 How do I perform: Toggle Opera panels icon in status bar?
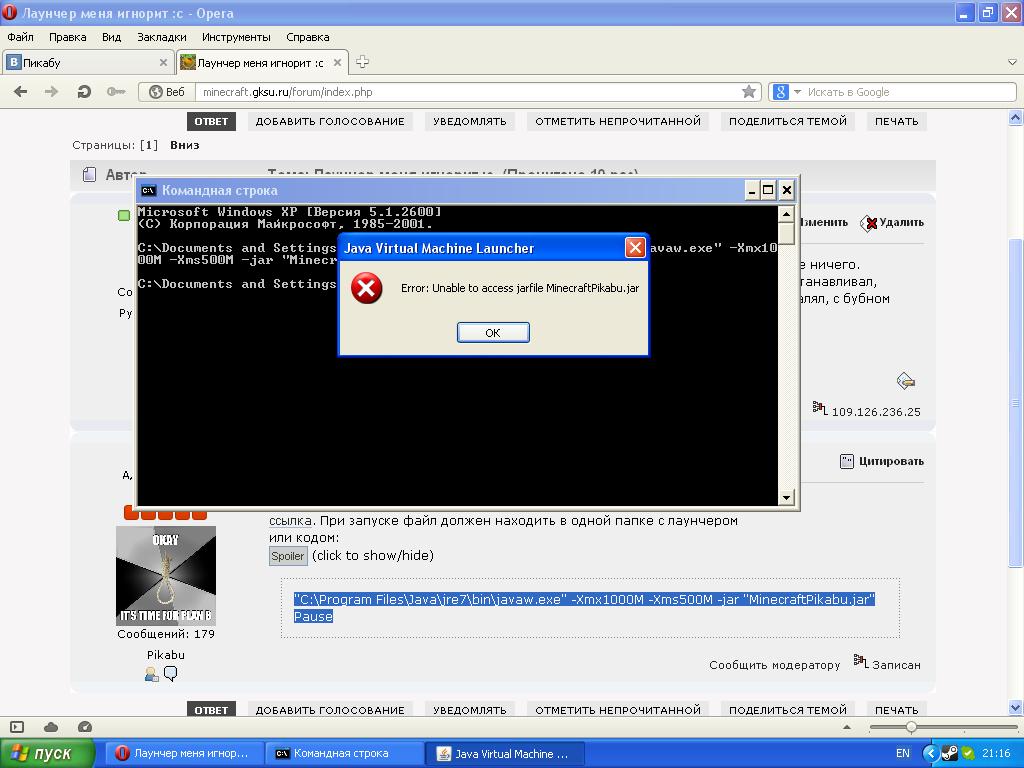pos(18,727)
